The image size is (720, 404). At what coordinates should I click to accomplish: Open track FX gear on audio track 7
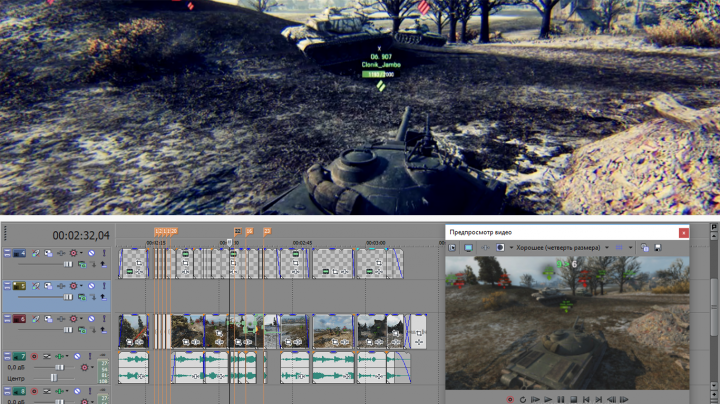pos(84,367)
